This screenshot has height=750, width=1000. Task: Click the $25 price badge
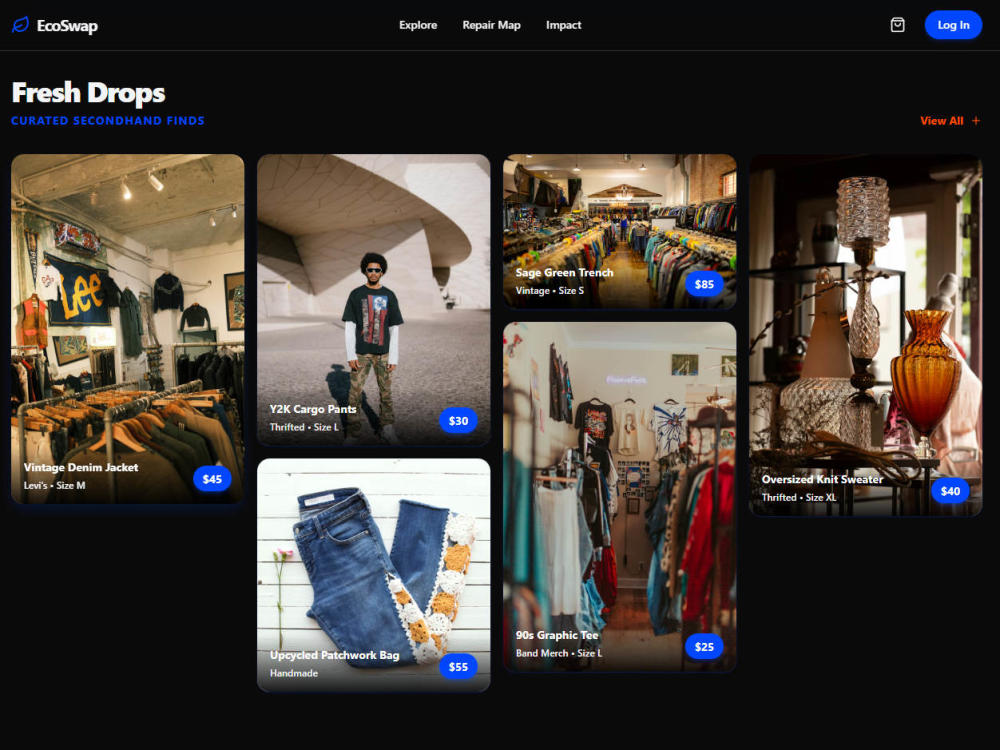pyautogui.click(x=704, y=647)
